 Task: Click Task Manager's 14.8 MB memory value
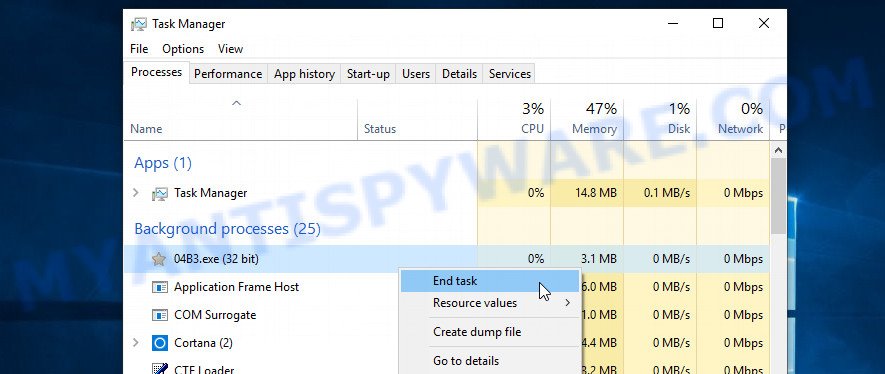point(595,193)
